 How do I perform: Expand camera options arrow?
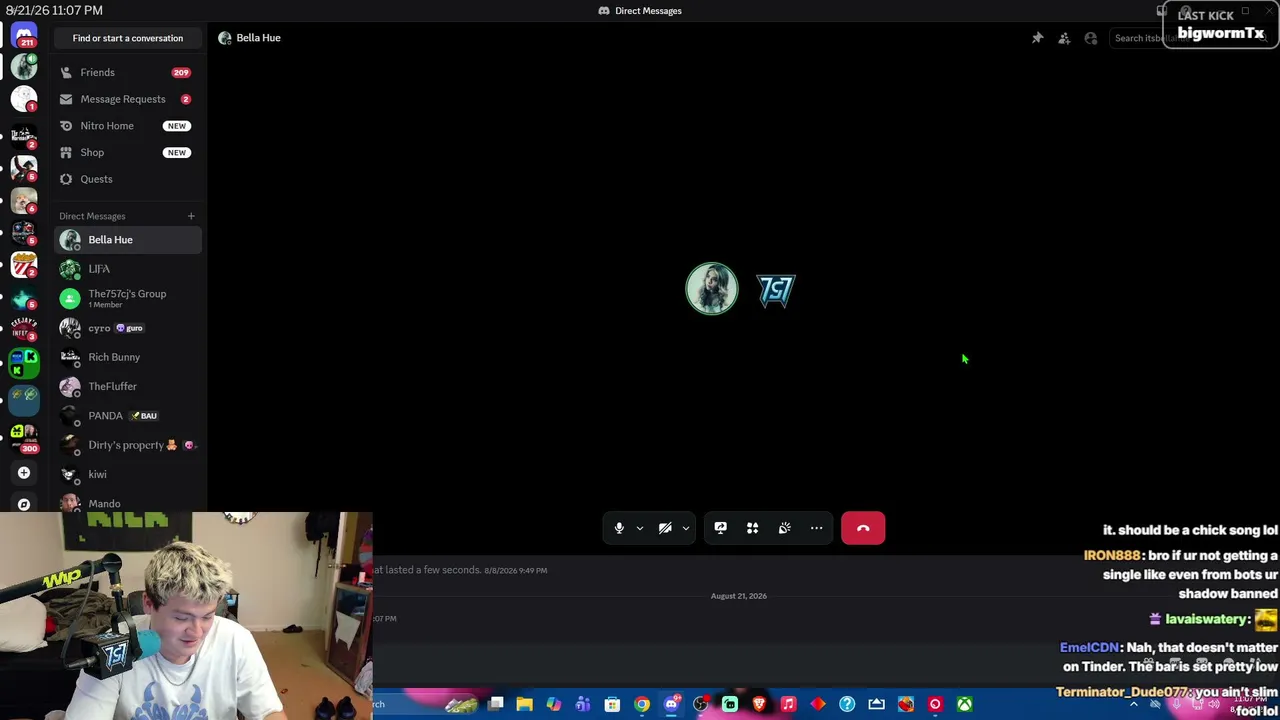pos(685,528)
